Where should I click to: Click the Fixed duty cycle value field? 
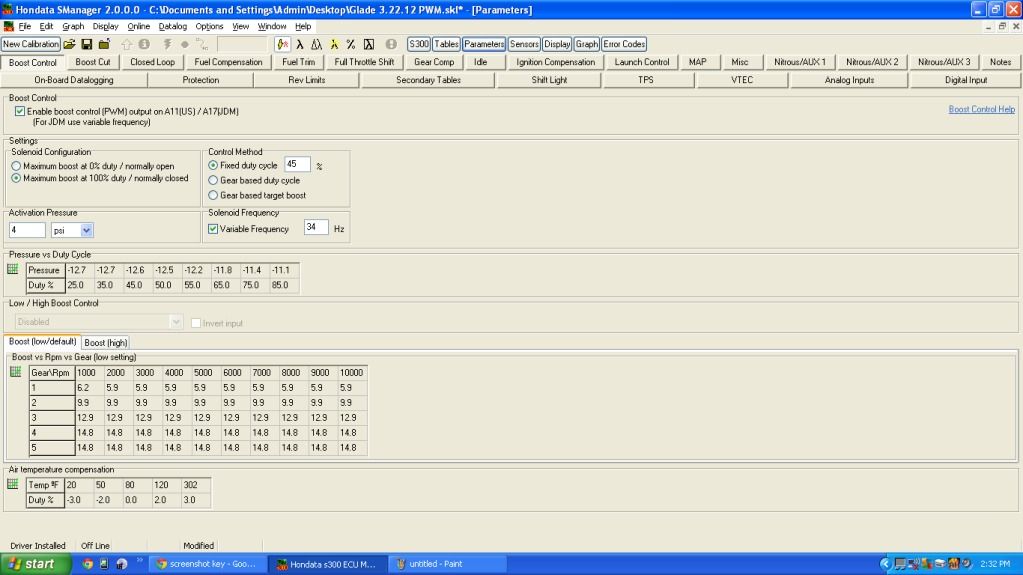pos(296,164)
